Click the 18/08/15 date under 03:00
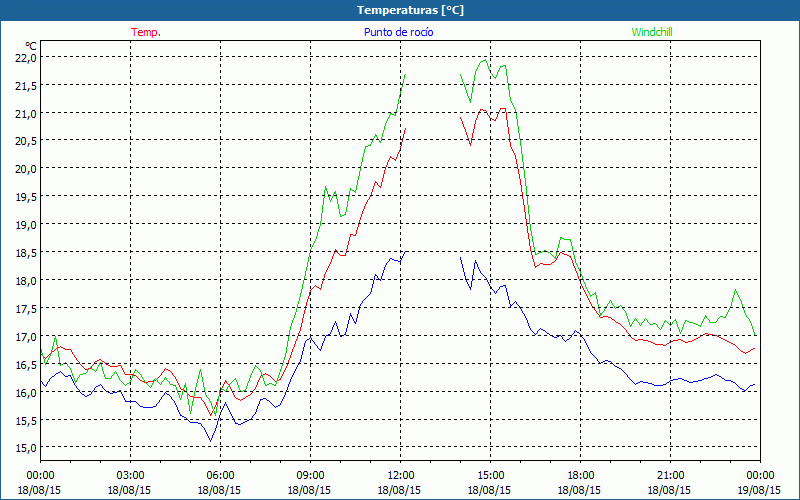The height and width of the screenshot is (500, 800). 129,490
